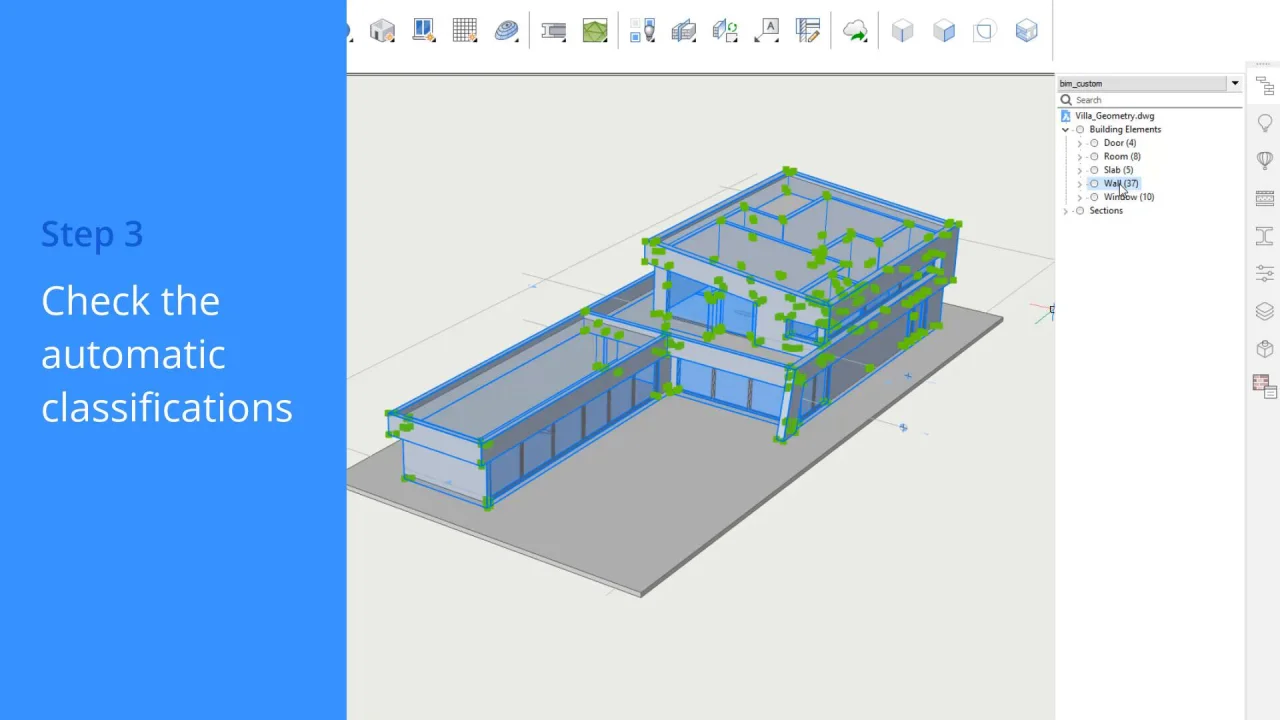Image resolution: width=1280 pixels, height=720 pixels.
Task: Expand the Room (8) tree node
Action: click(1079, 157)
